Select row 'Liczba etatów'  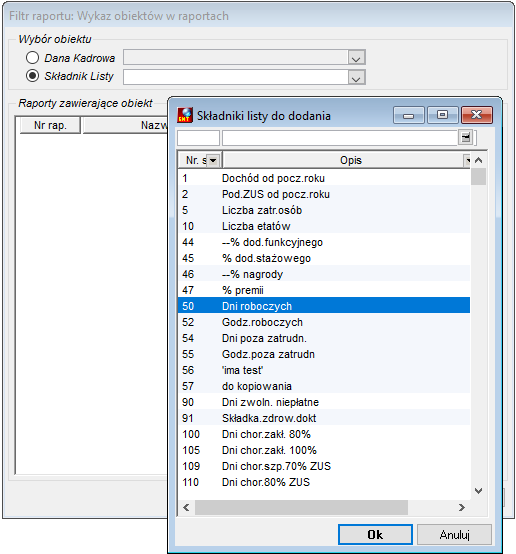[324, 226]
